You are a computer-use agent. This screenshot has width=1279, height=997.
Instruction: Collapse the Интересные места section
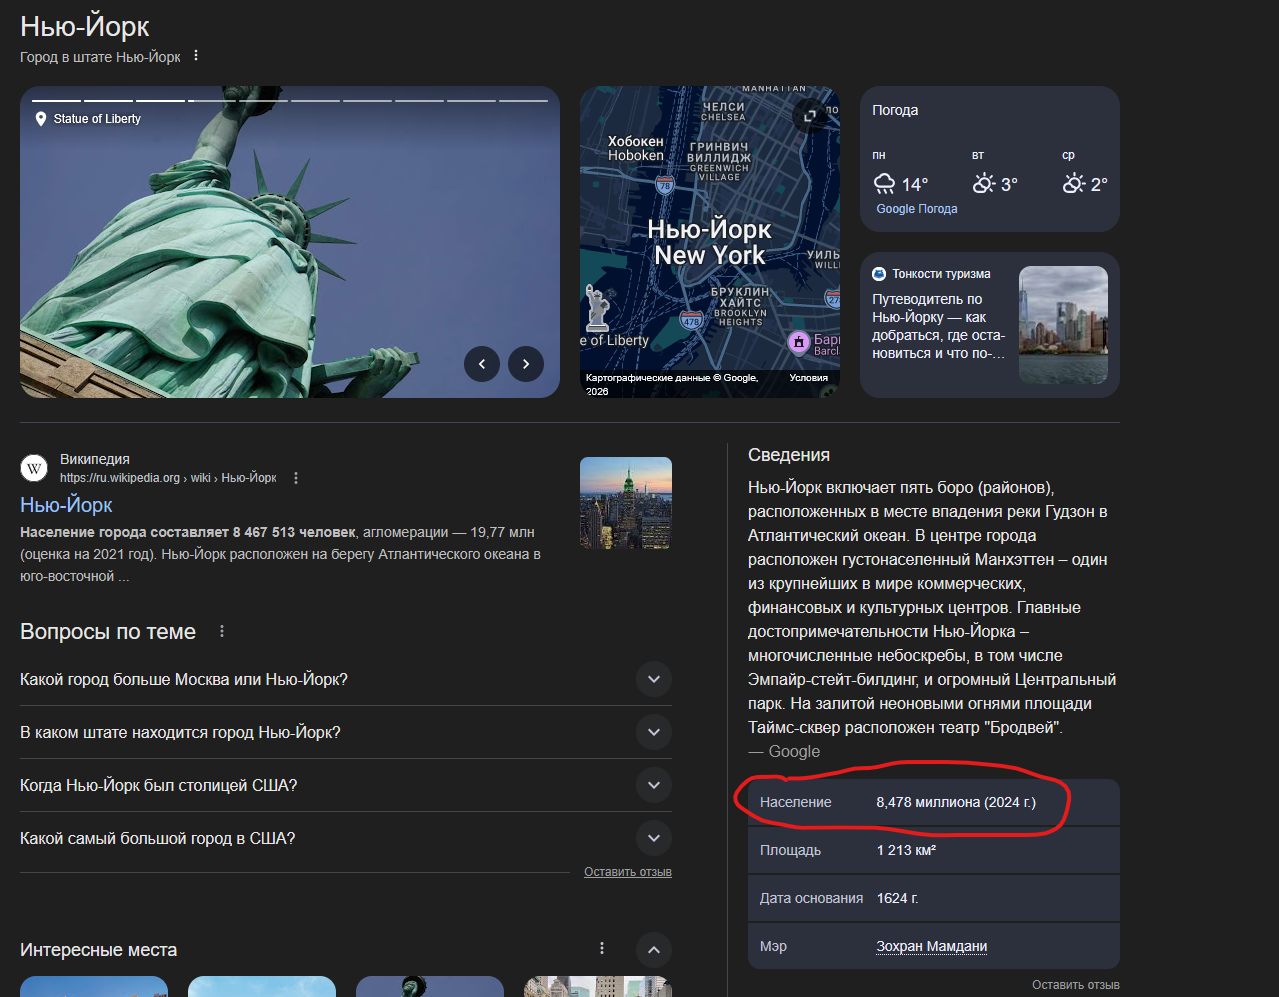pos(654,949)
